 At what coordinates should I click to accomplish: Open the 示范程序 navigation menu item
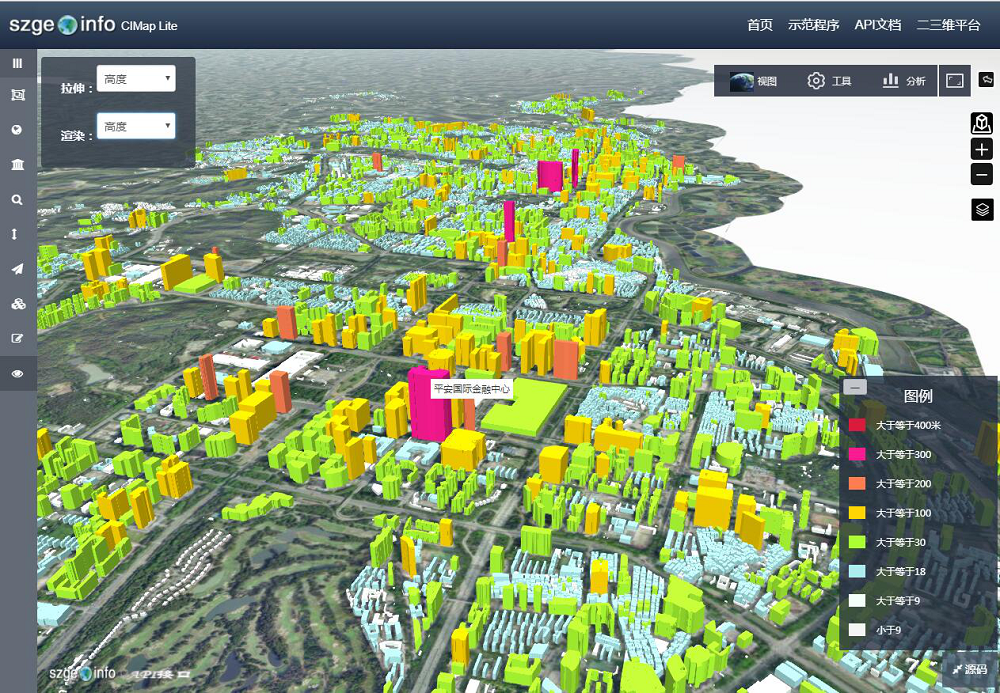[x=813, y=25]
